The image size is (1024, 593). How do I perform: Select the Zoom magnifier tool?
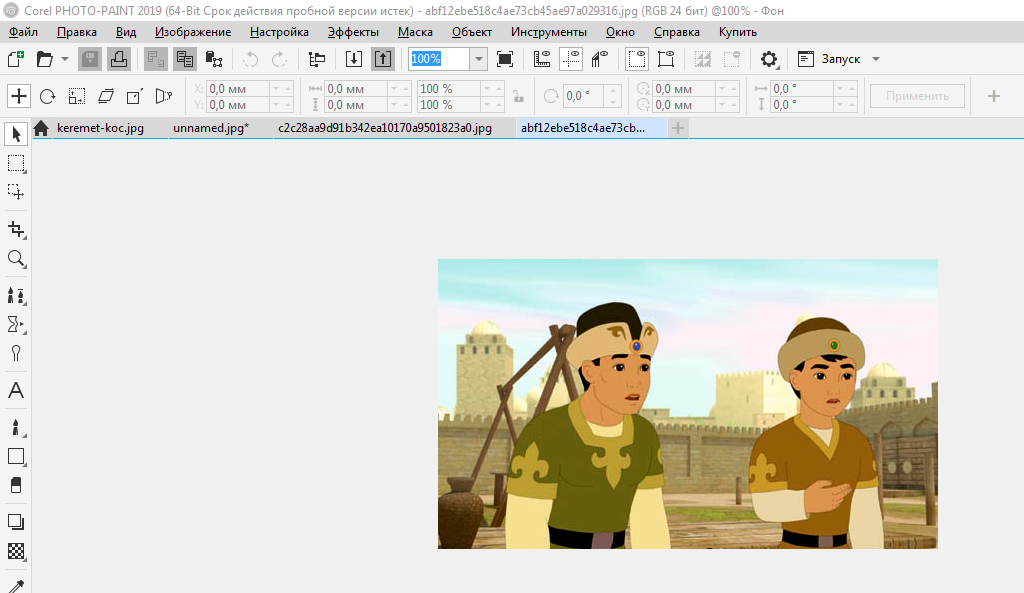pyautogui.click(x=16, y=259)
